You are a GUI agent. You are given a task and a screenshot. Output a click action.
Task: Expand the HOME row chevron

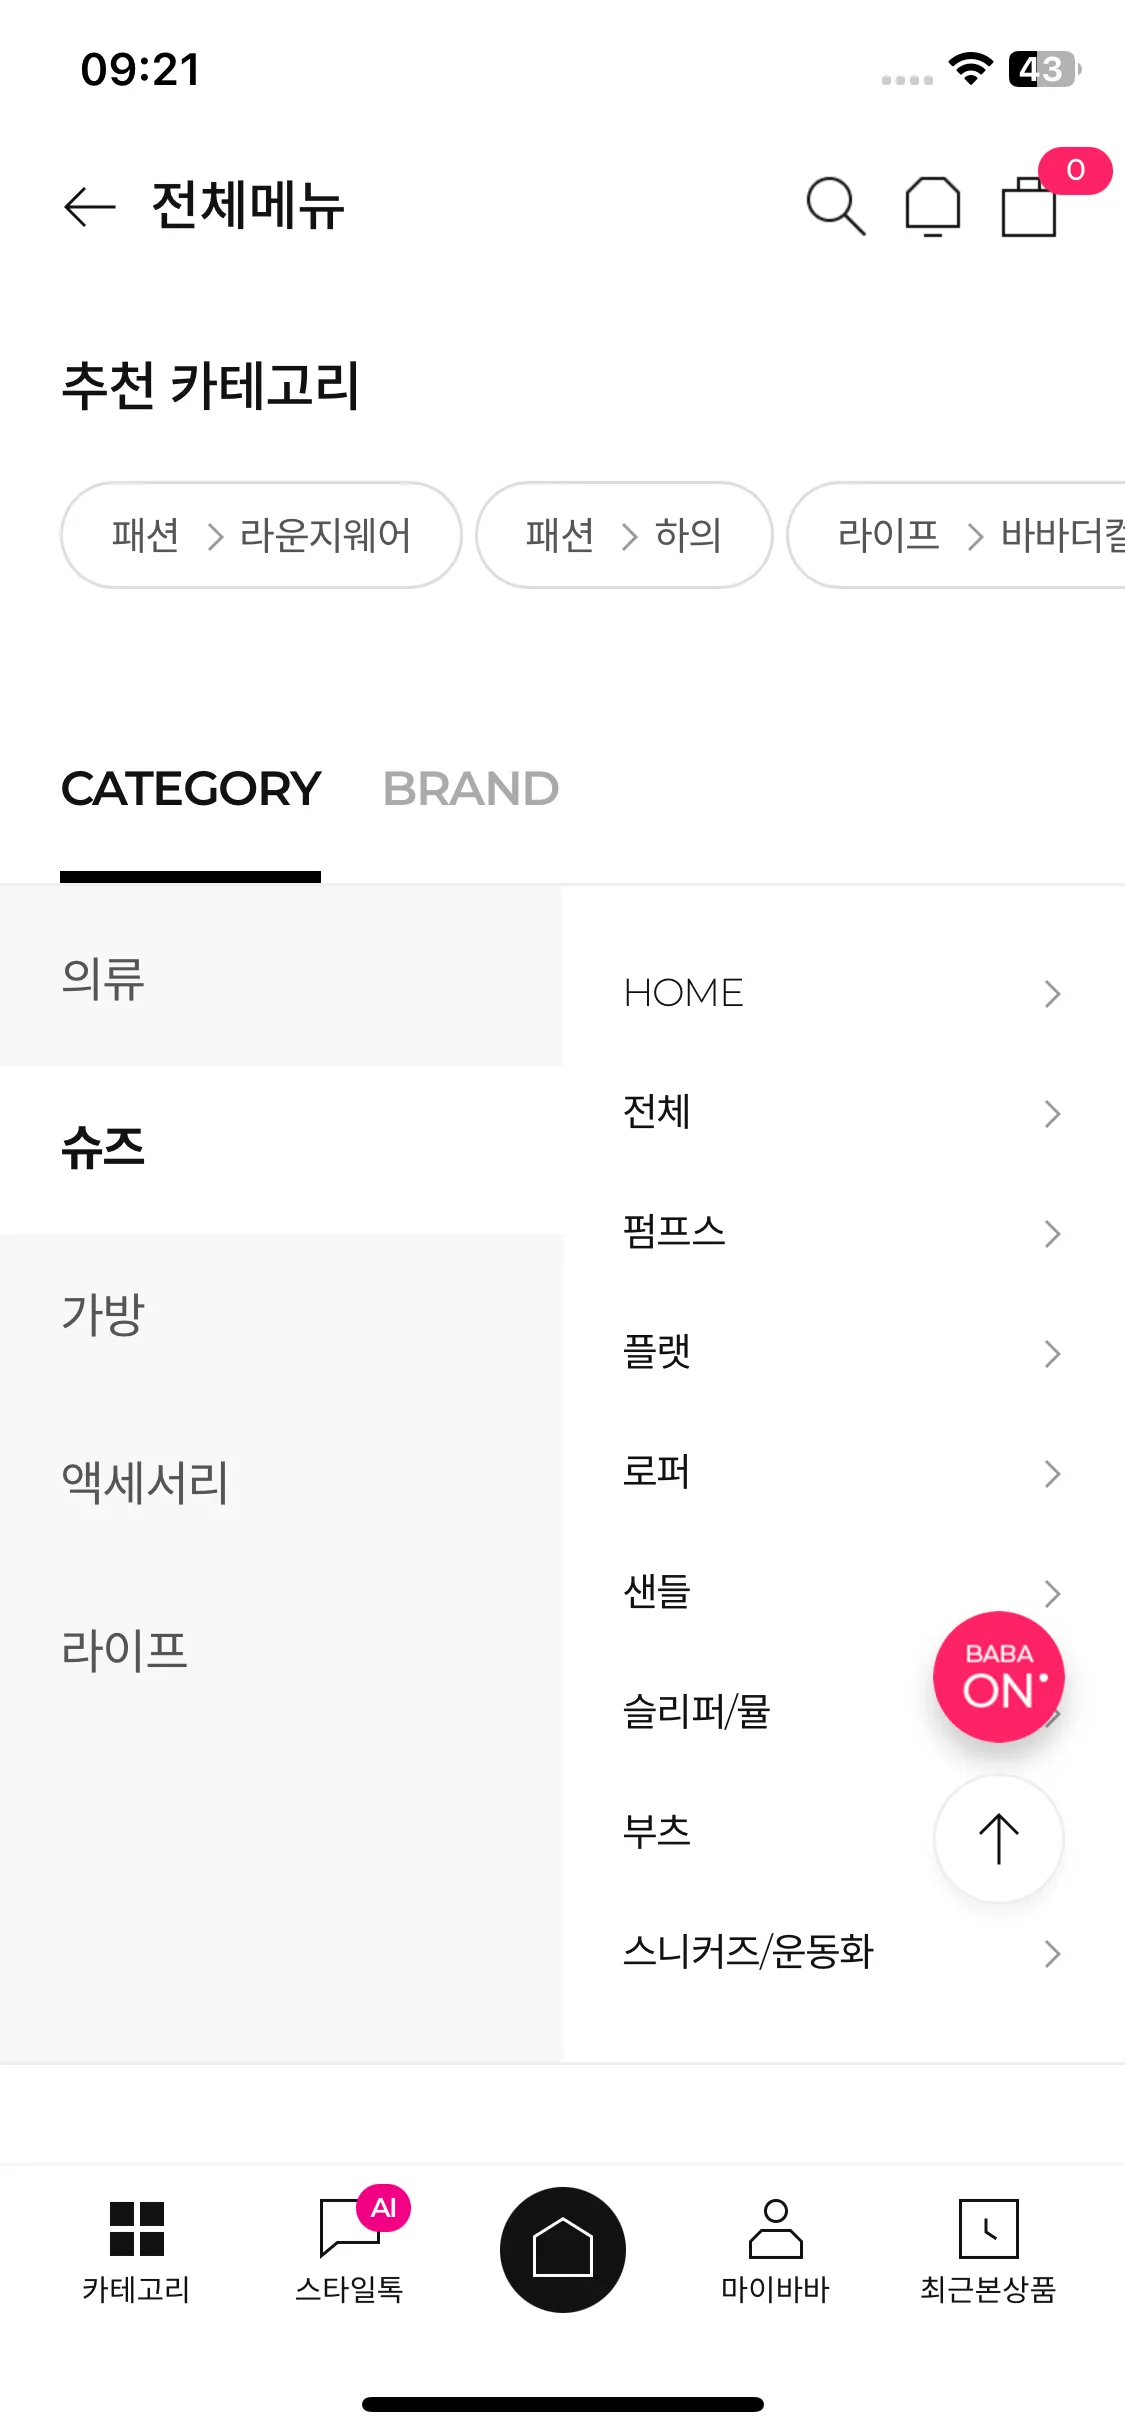[x=1052, y=994]
